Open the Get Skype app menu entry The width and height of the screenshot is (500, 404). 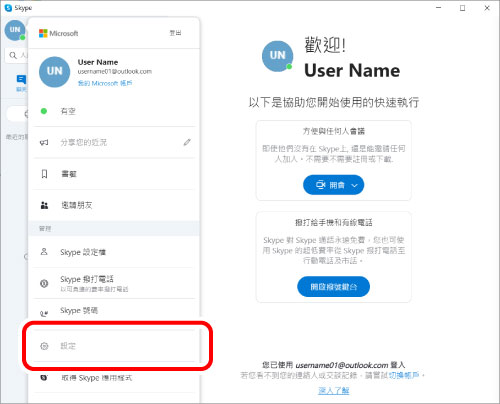(x=114, y=378)
